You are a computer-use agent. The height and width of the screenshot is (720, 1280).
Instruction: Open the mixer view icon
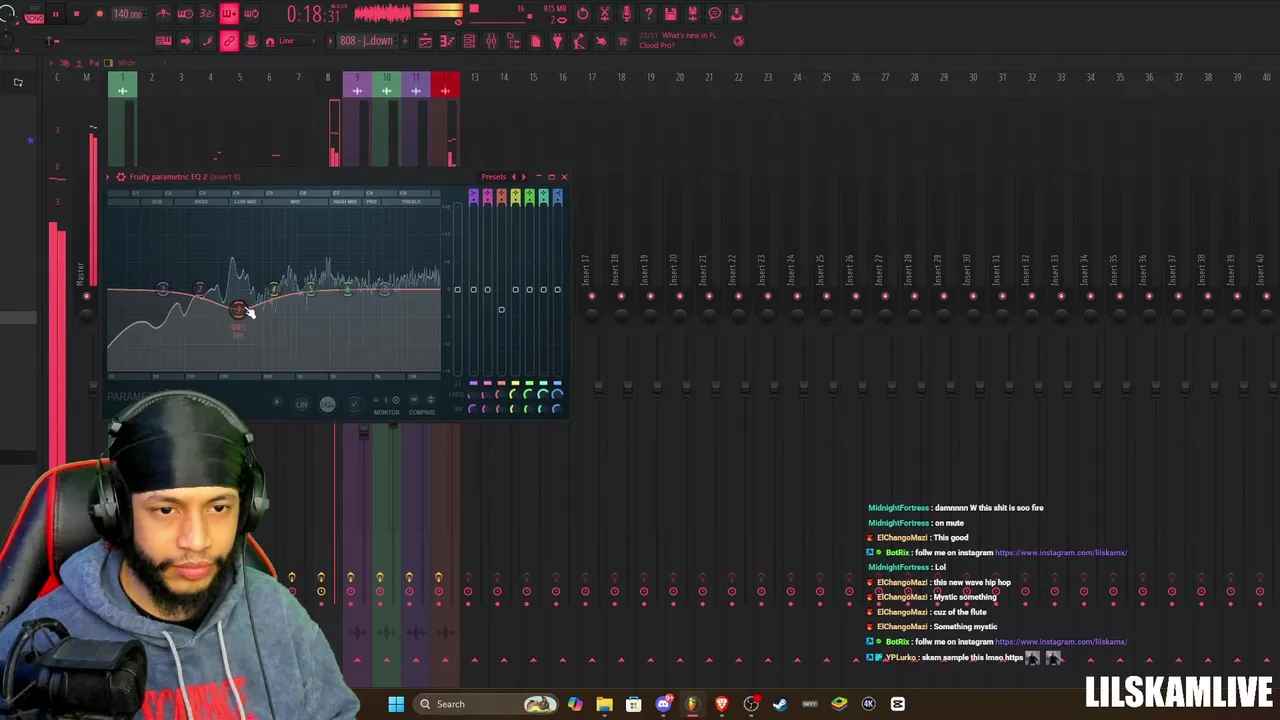(x=491, y=41)
